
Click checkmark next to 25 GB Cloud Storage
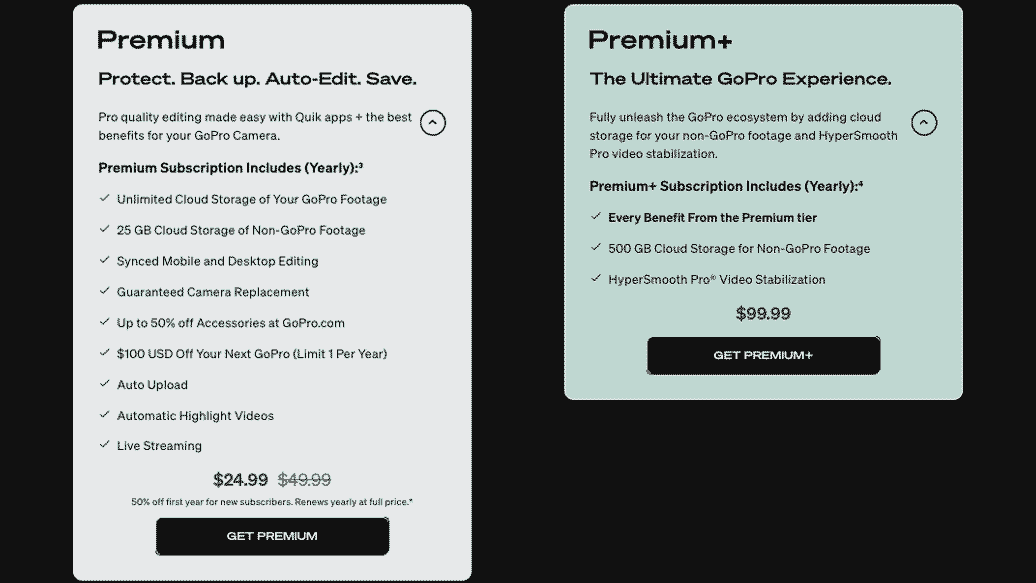(104, 230)
